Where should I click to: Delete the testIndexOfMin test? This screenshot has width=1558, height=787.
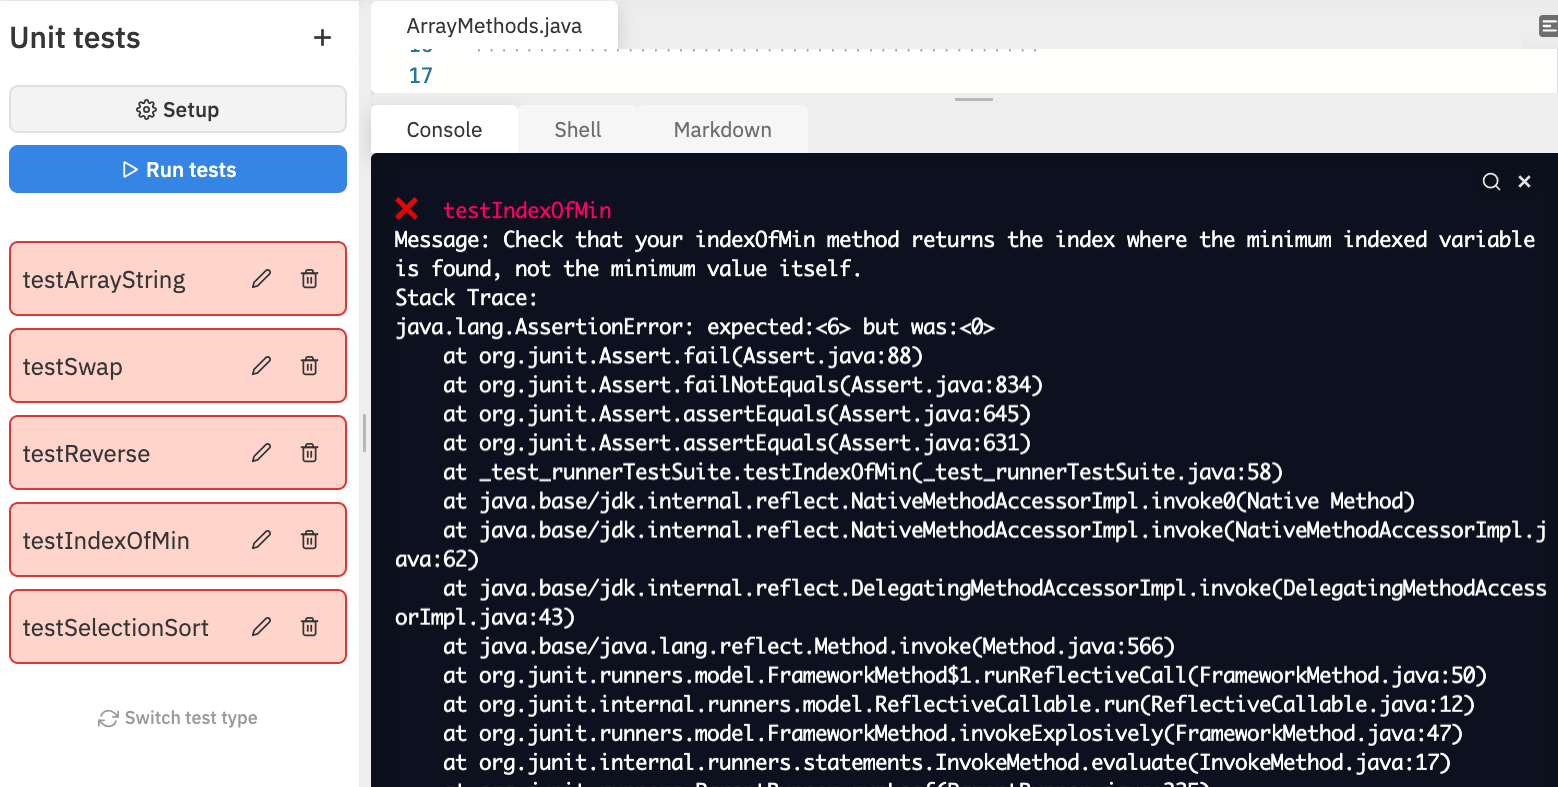pos(310,540)
